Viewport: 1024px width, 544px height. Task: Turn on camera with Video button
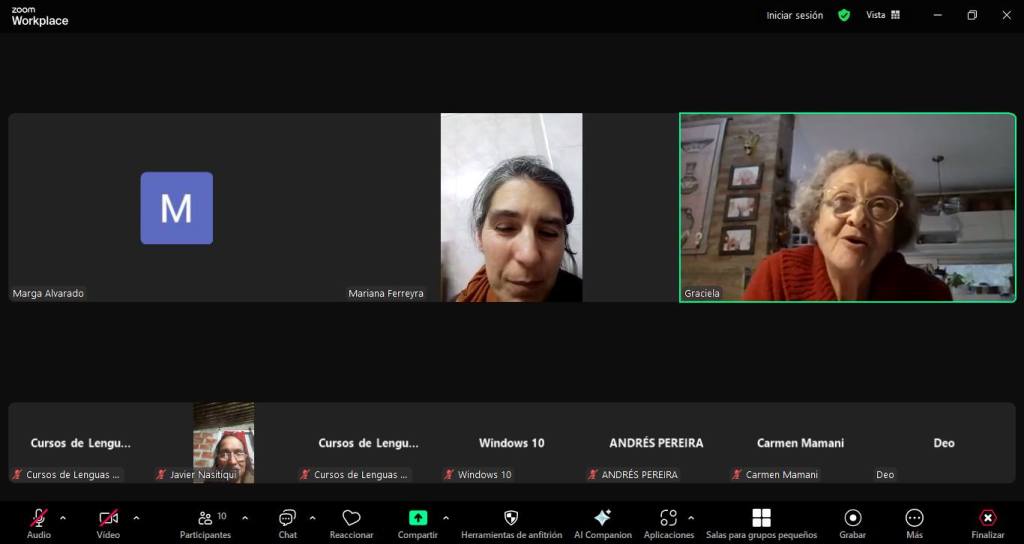[x=108, y=522]
